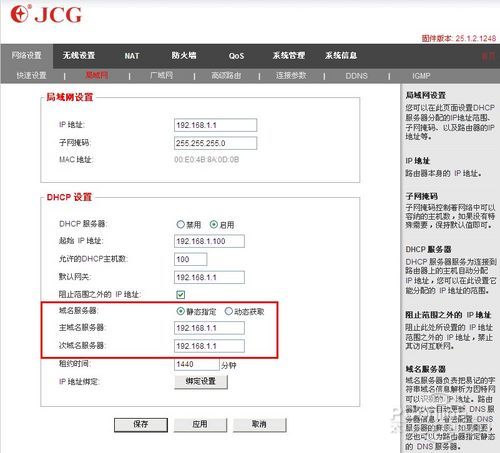Open the DDNS submenu
This screenshot has height=453, width=500.
[356, 76]
